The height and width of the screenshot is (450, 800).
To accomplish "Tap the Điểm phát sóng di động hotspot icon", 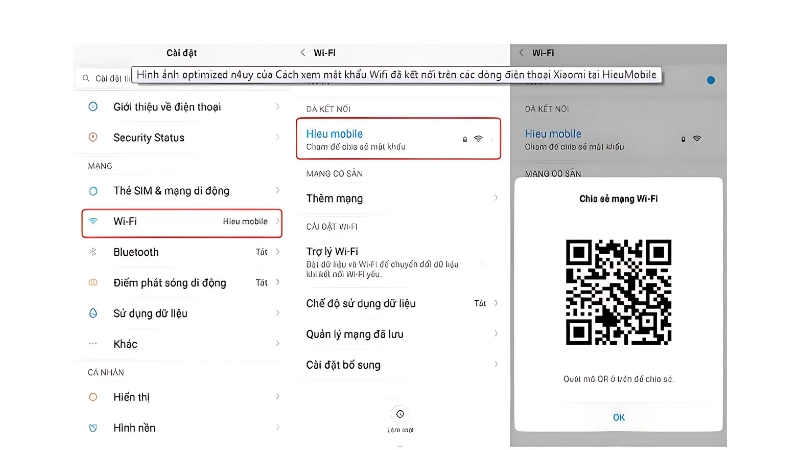I will click(x=93, y=282).
